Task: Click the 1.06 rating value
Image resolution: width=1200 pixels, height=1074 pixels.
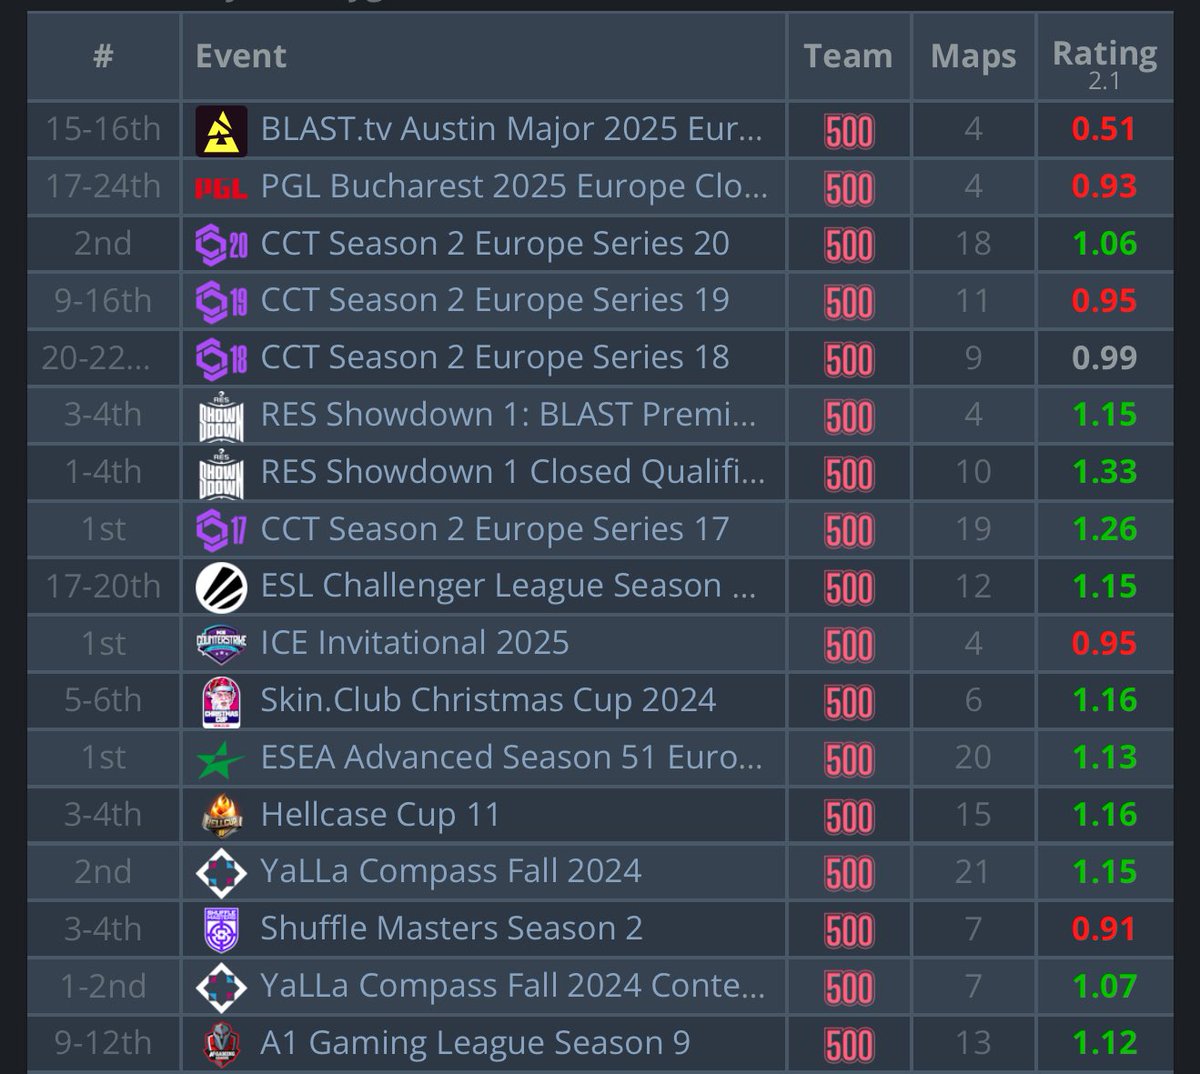Action: pos(1104,243)
